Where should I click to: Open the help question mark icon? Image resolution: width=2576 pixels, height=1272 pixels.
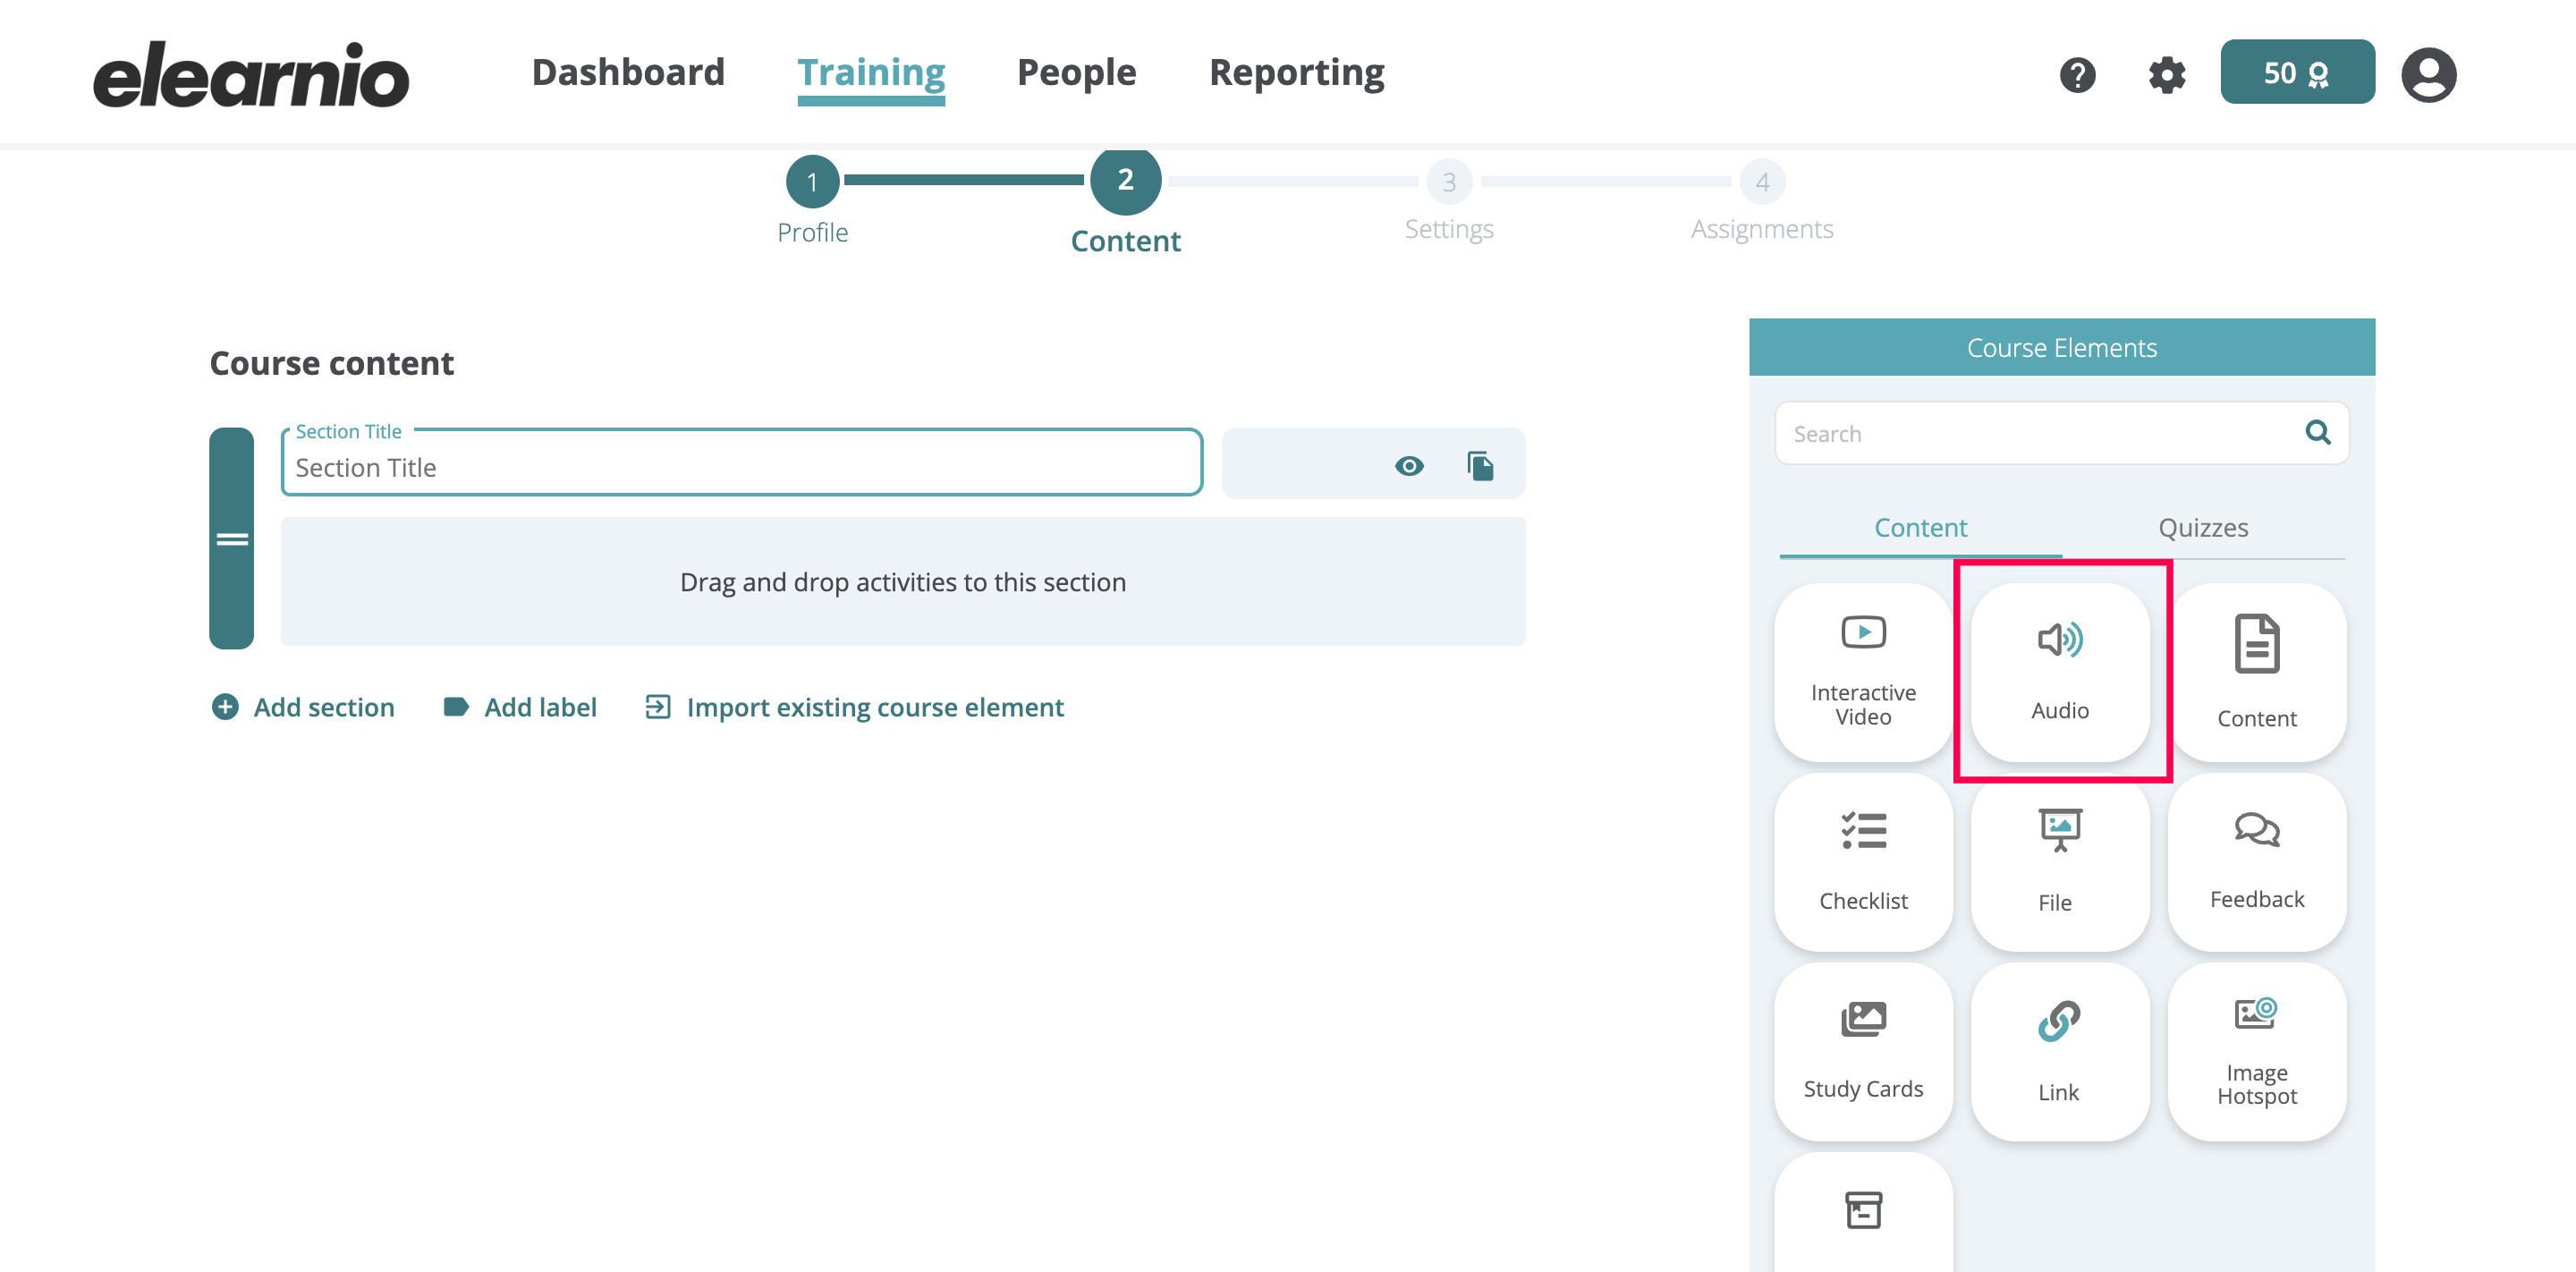coord(2077,74)
